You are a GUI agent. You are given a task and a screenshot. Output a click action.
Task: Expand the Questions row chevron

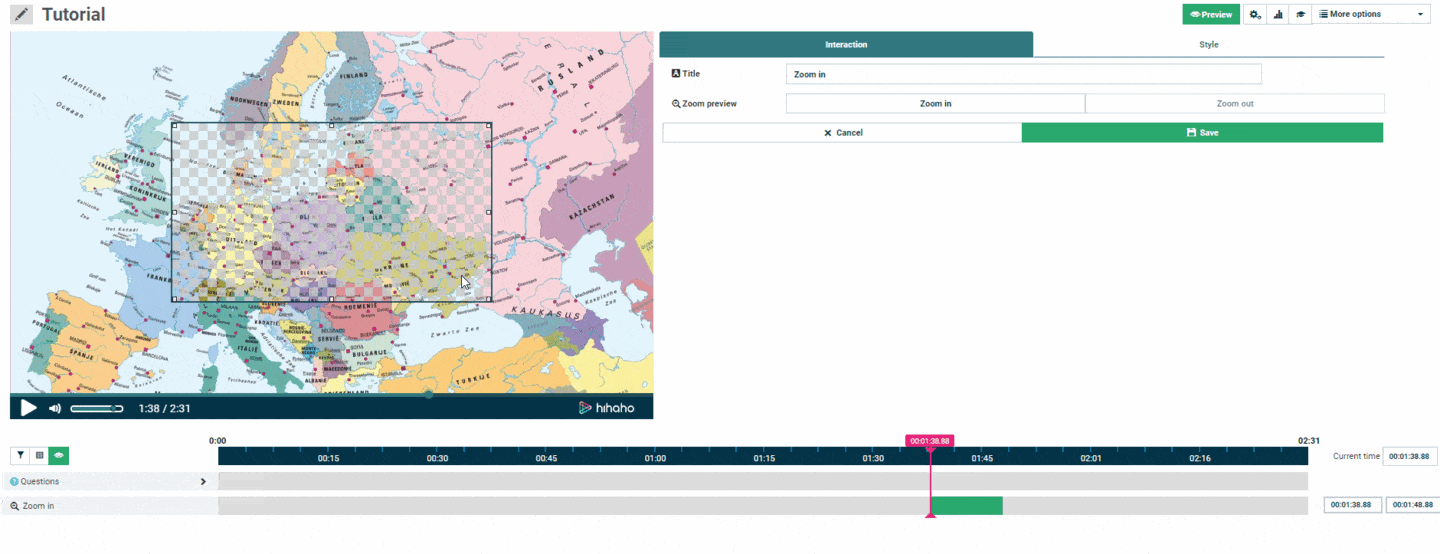203,481
